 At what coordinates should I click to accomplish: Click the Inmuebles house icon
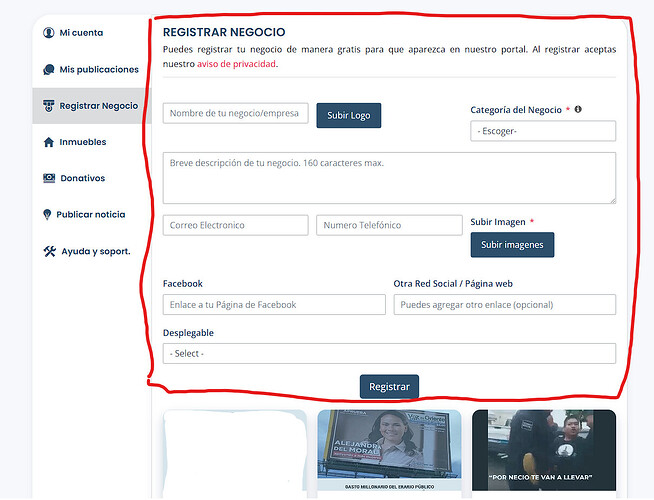[49, 142]
